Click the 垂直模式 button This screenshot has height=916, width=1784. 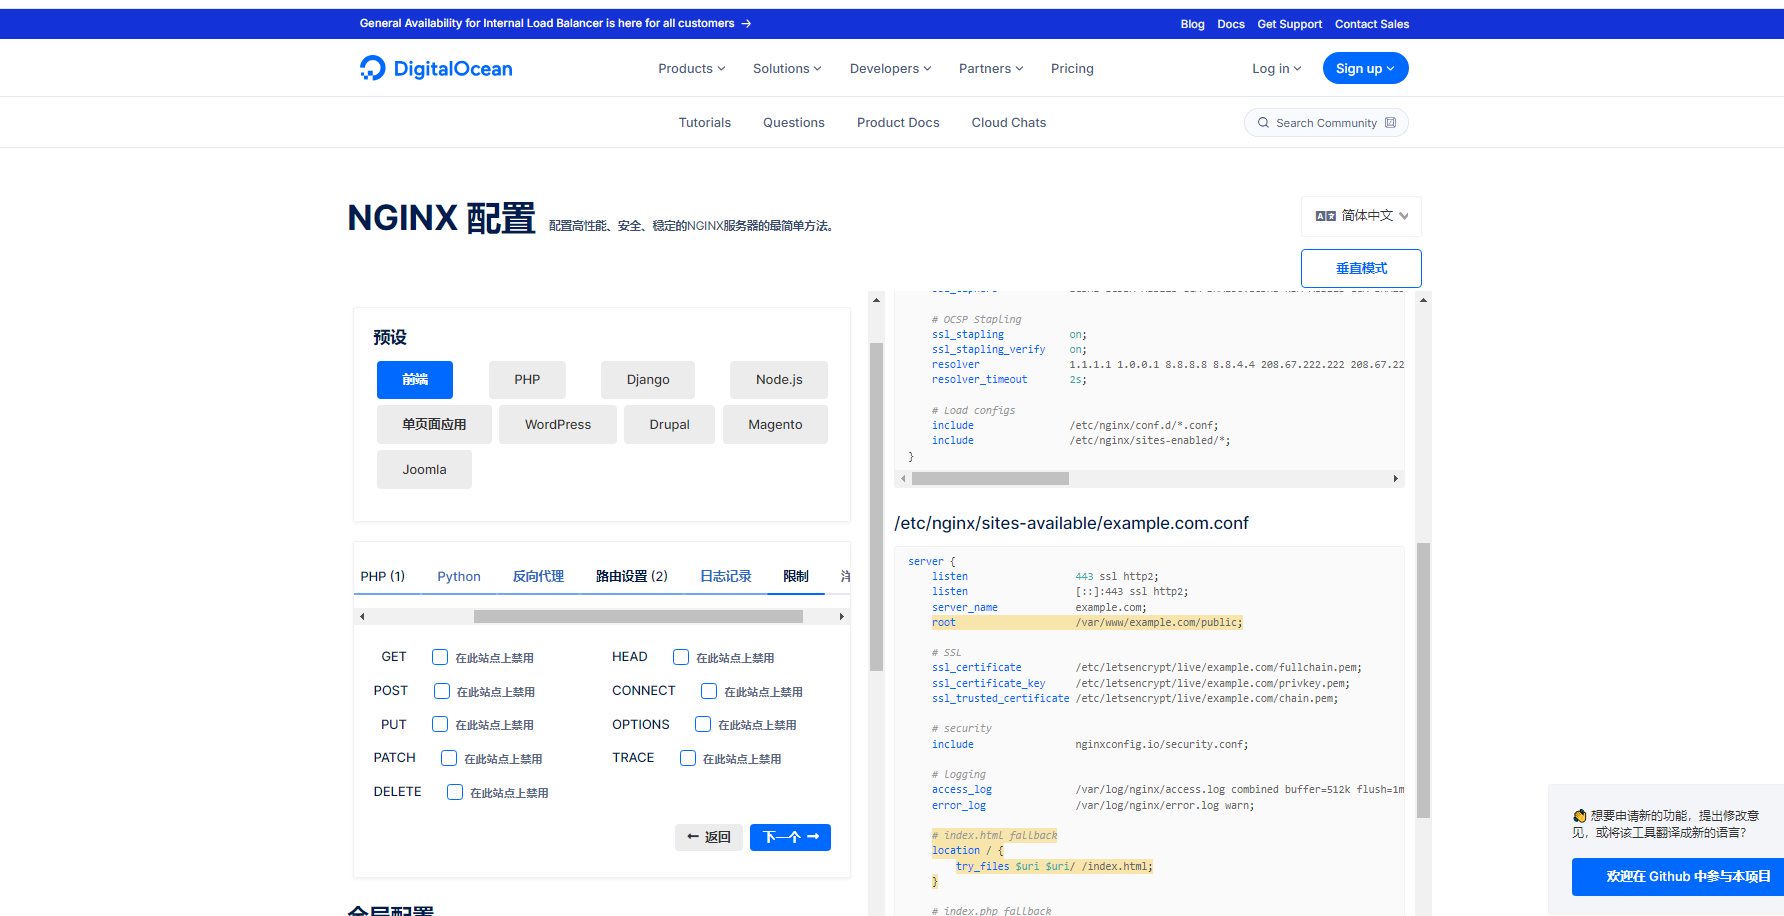click(1361, 268)
